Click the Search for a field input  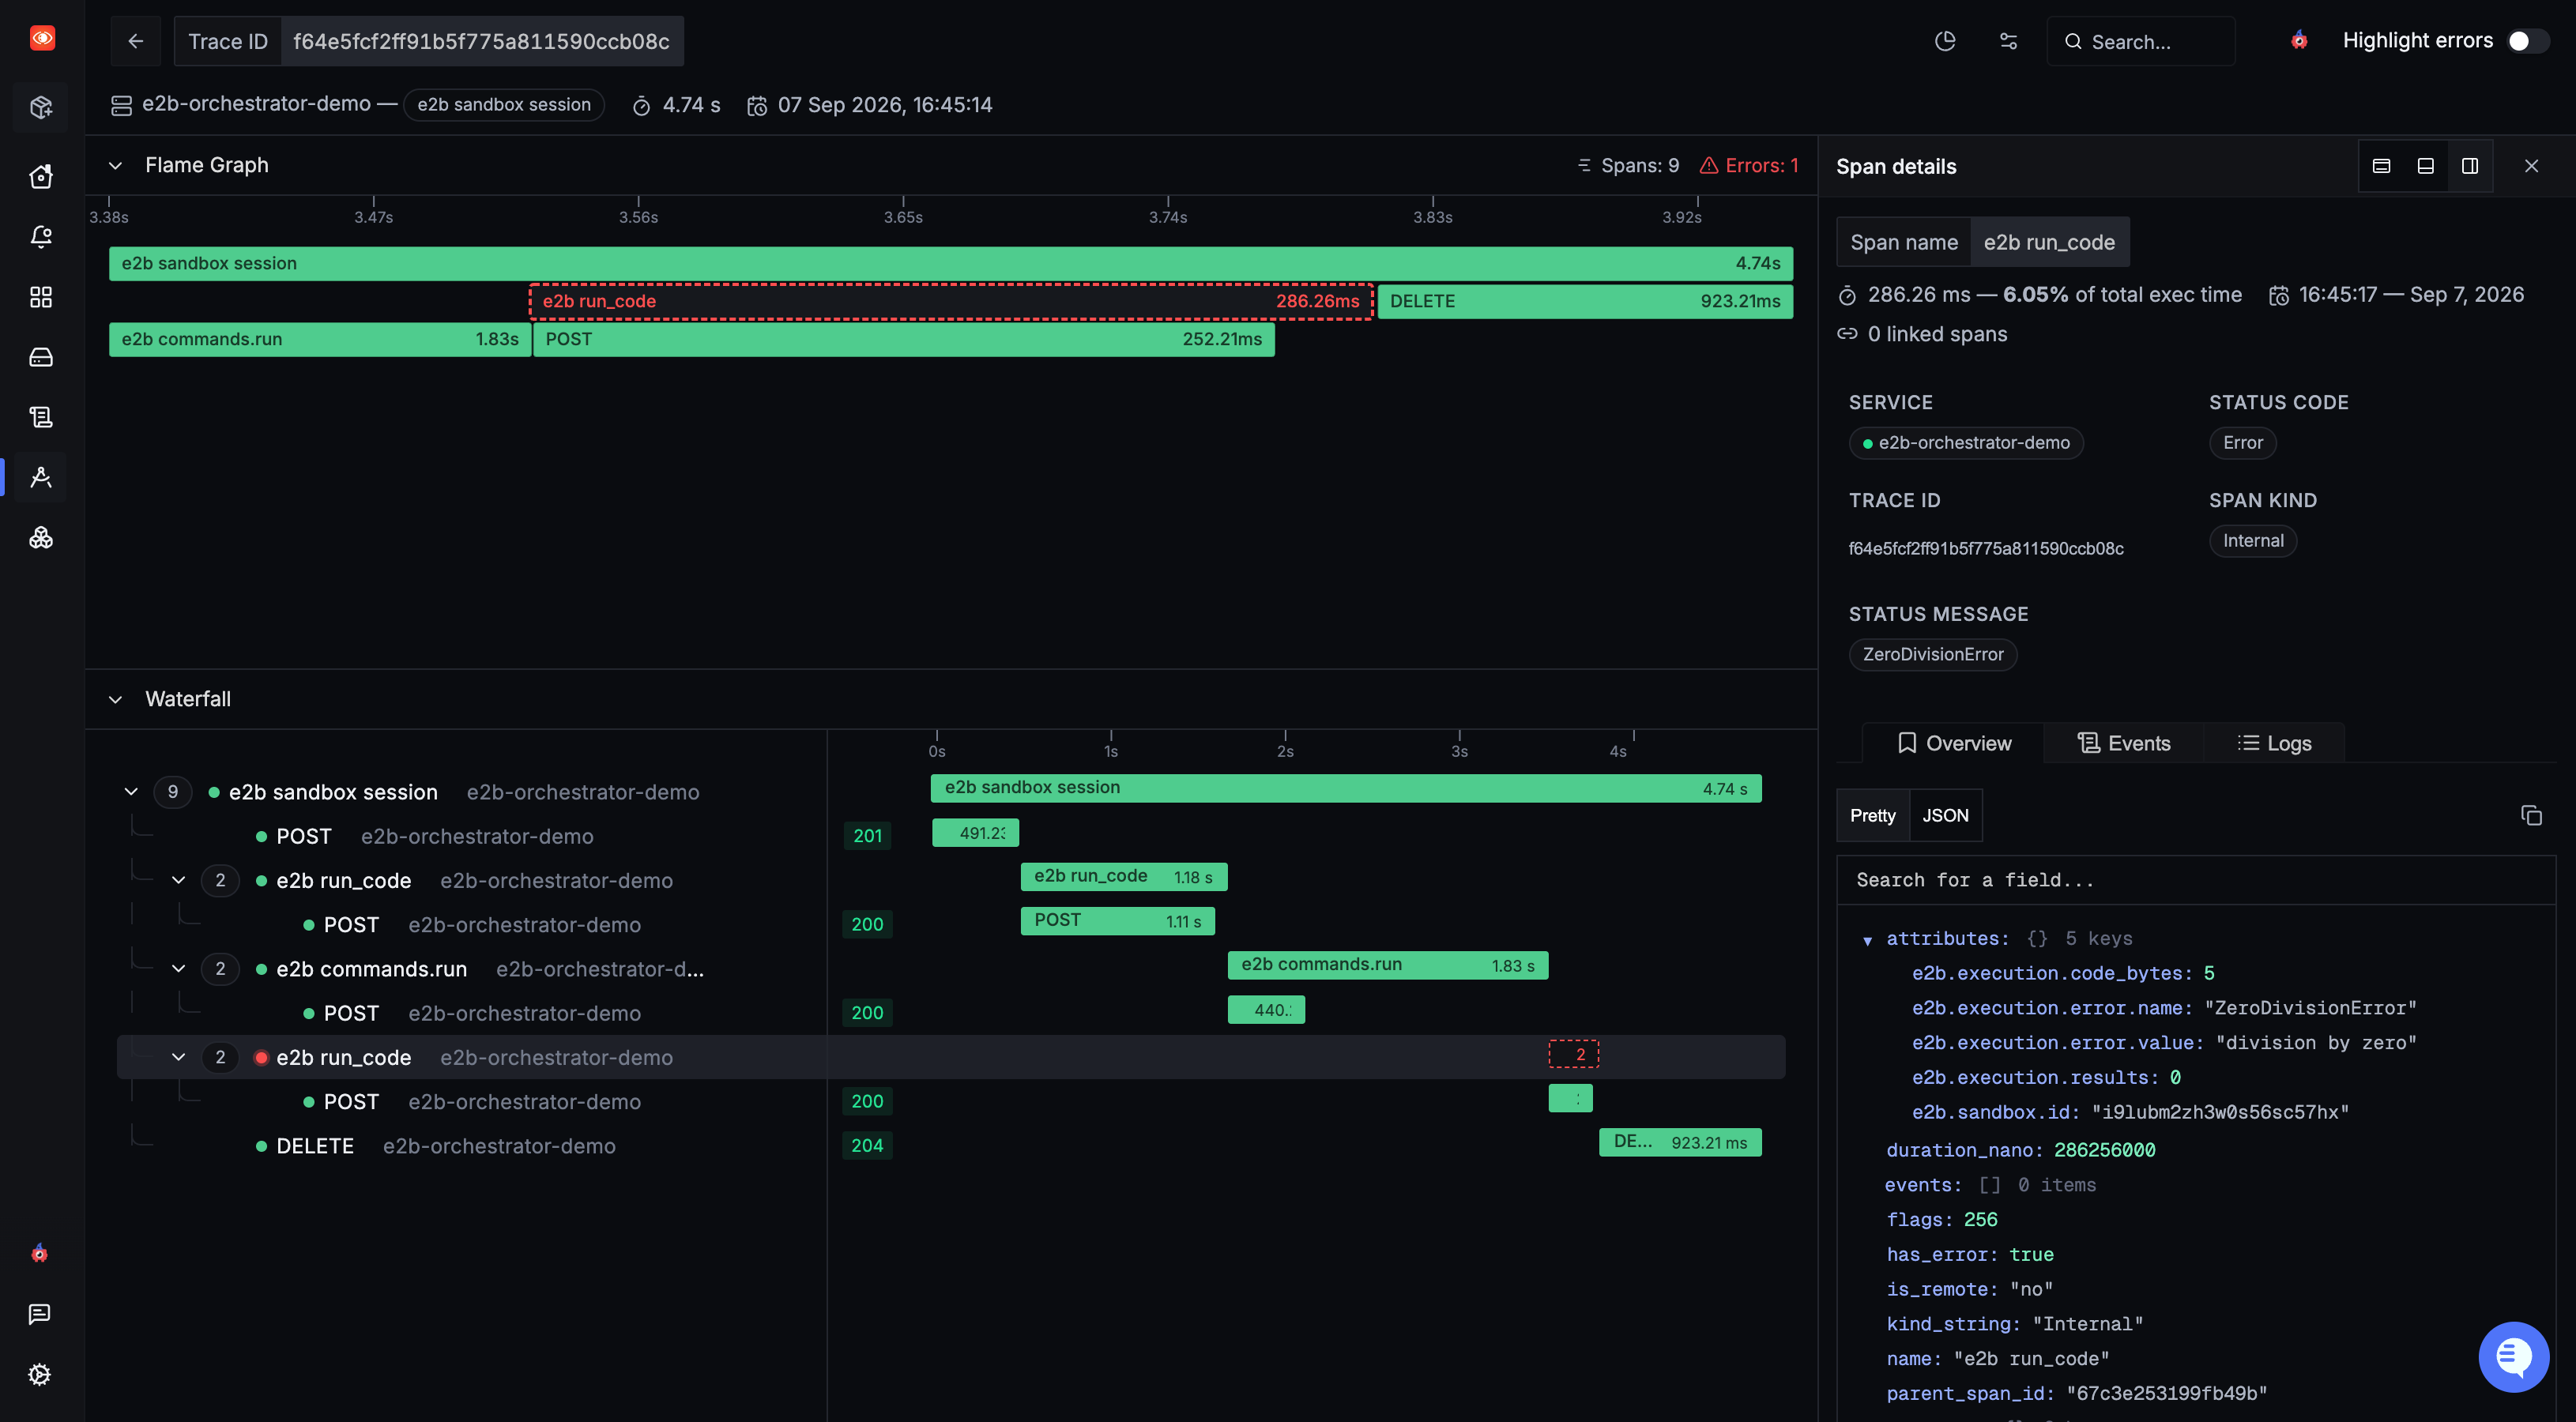pyautogui.click(x=2195, y=880)
